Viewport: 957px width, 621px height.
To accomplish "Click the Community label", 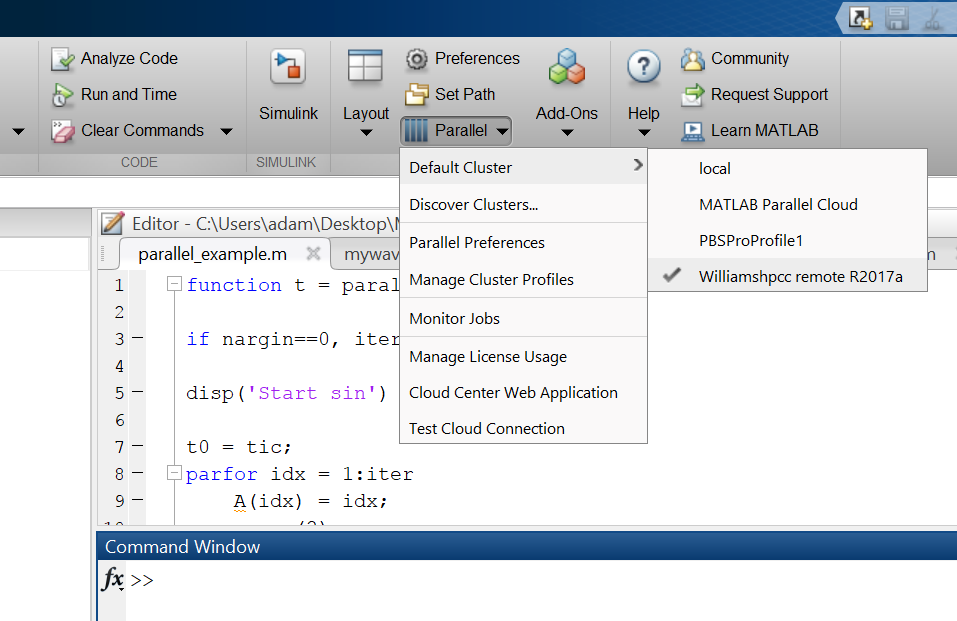I will pos(750,59).
